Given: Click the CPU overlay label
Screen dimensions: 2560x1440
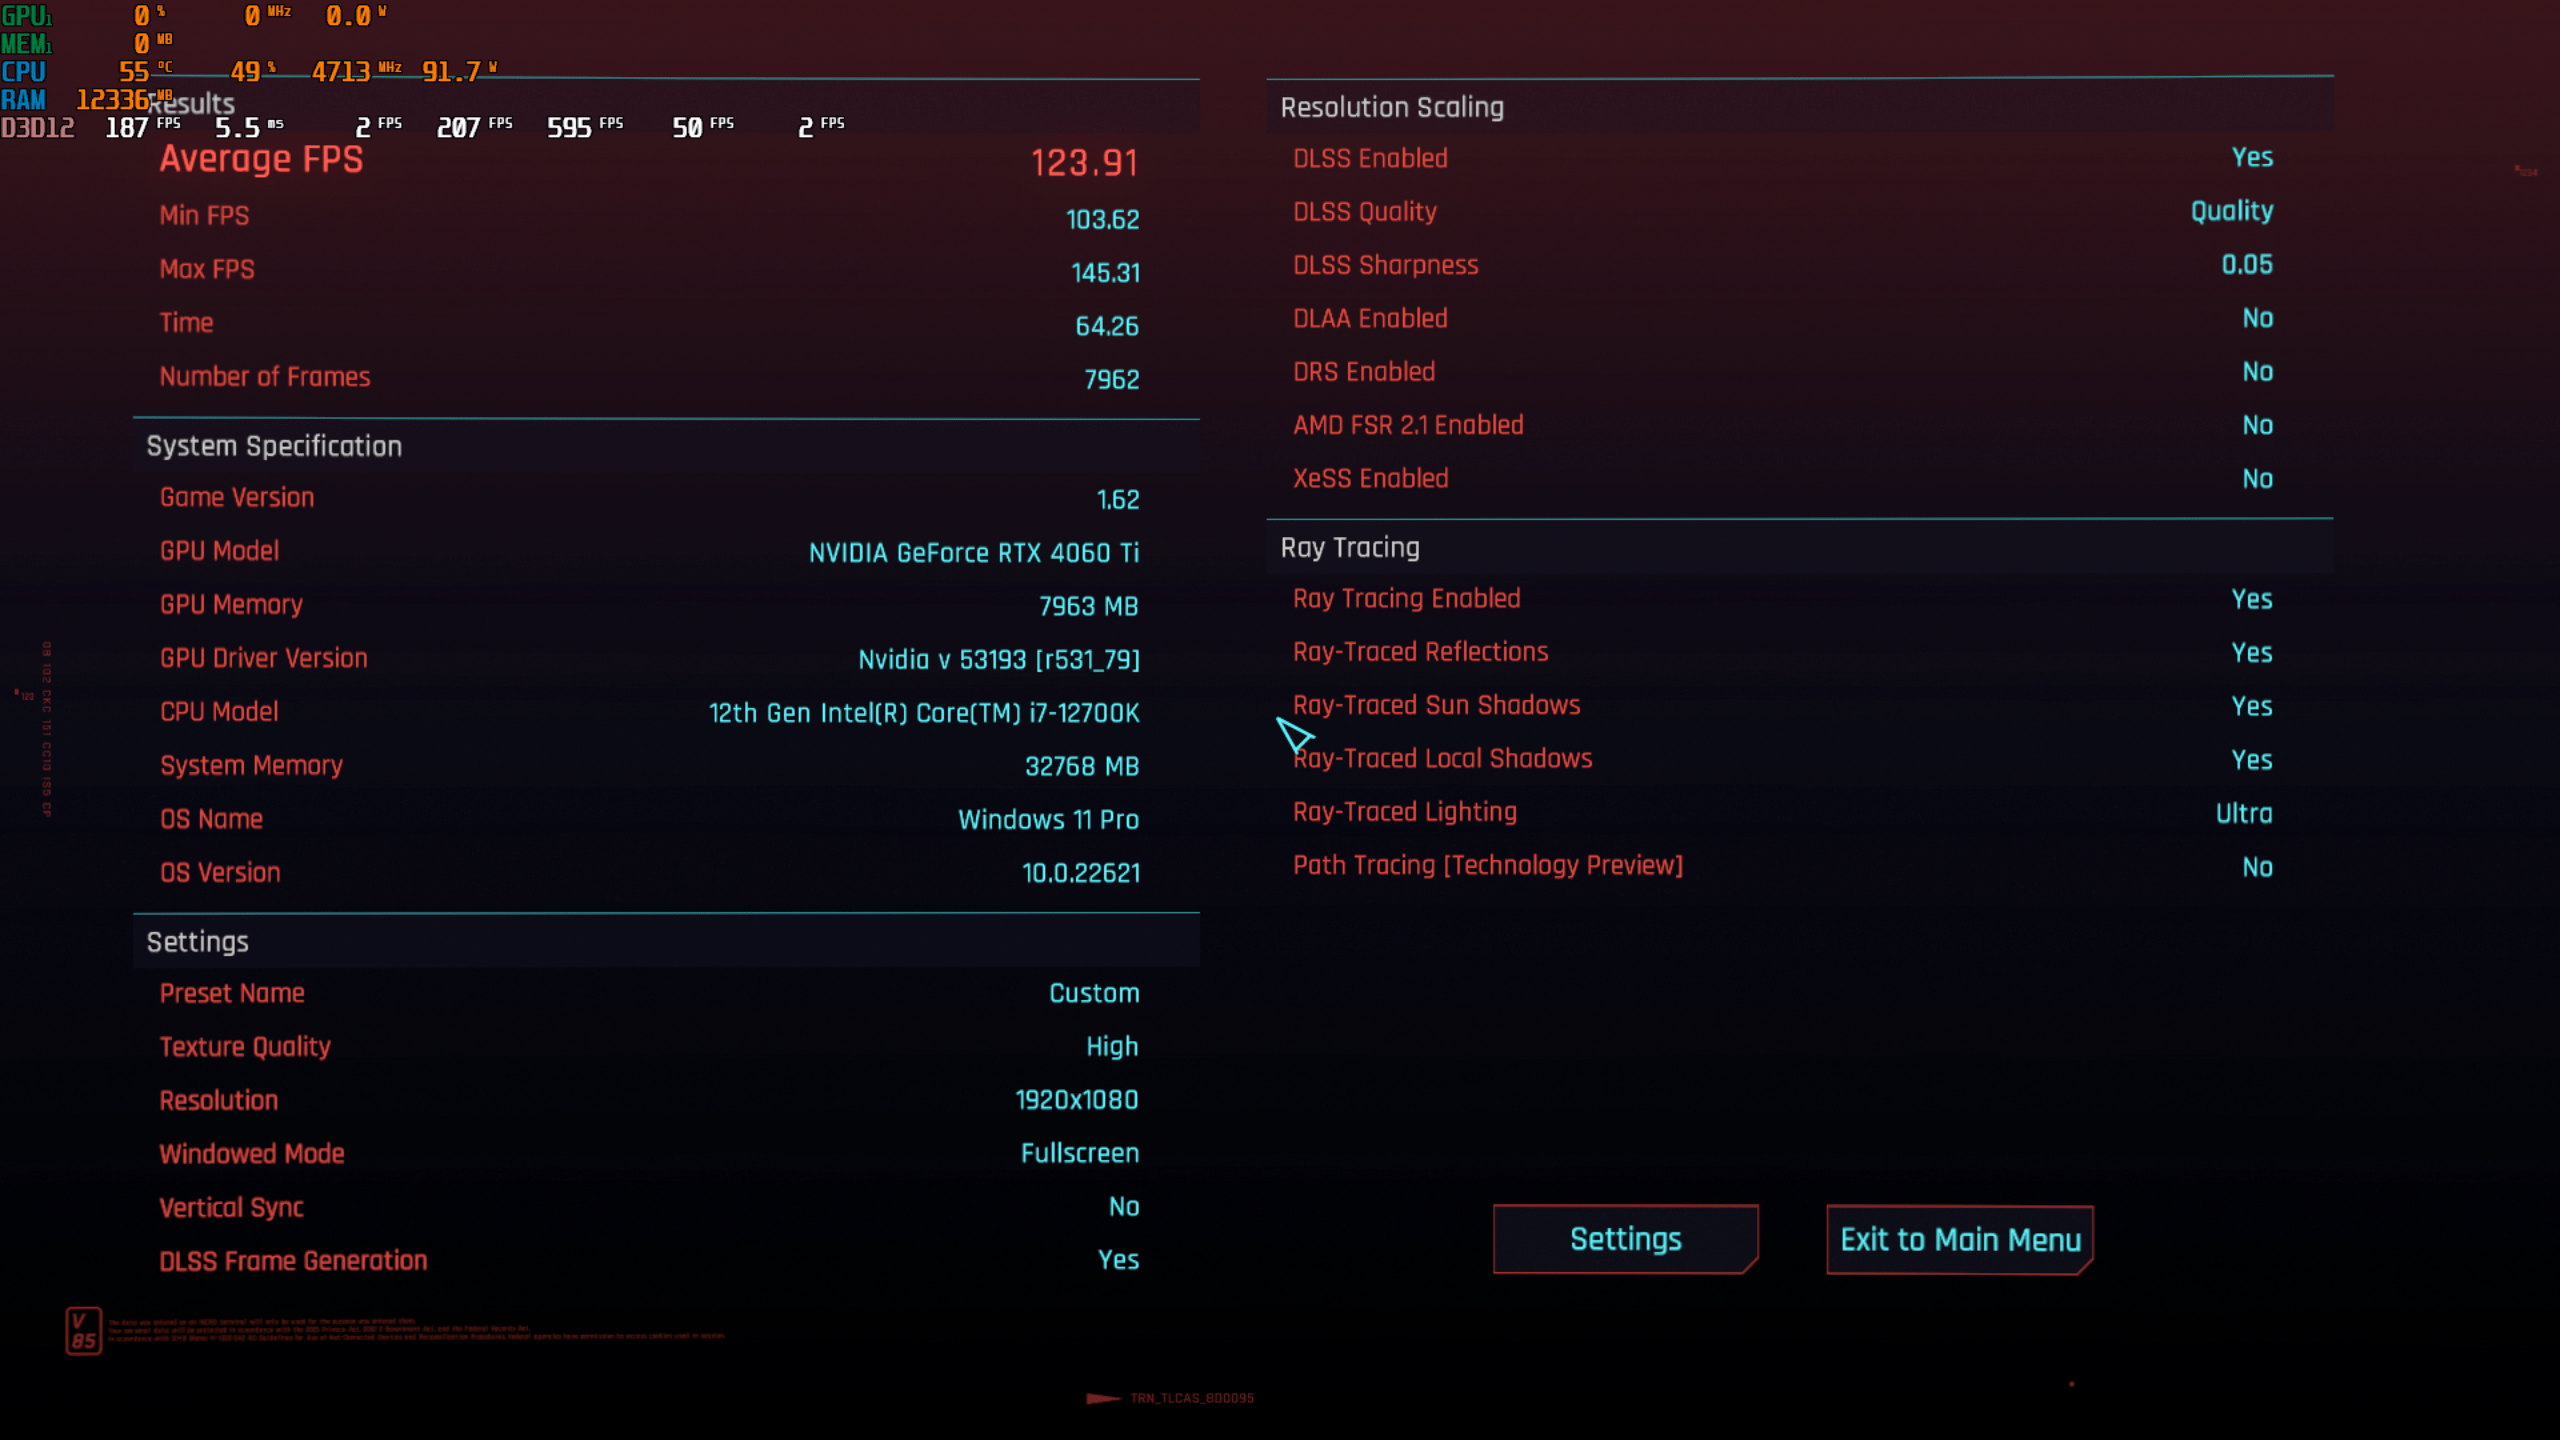Looking at the screenshot, I should click(23, 72).
